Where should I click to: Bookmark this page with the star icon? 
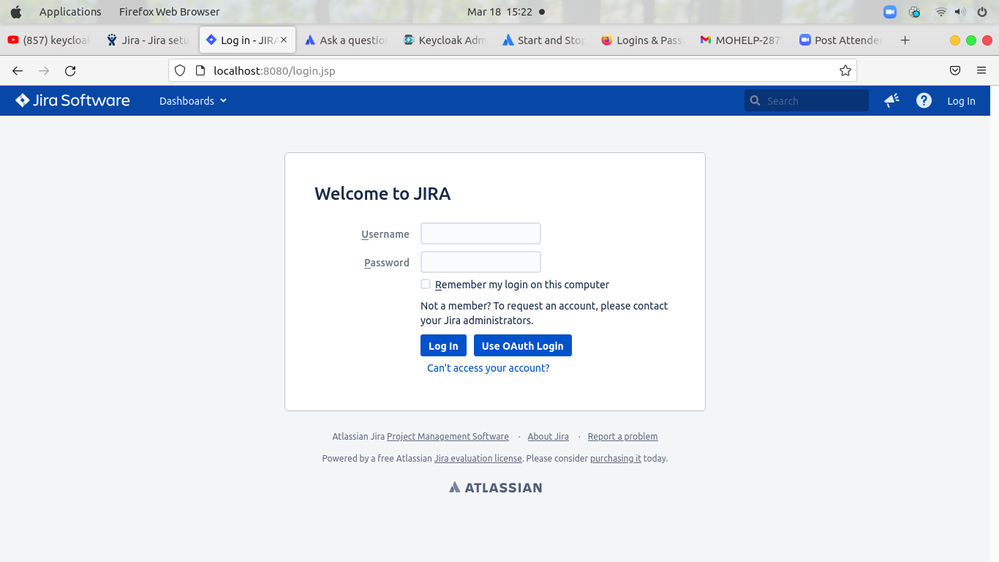pyautogui.click(x=845, y=71)
